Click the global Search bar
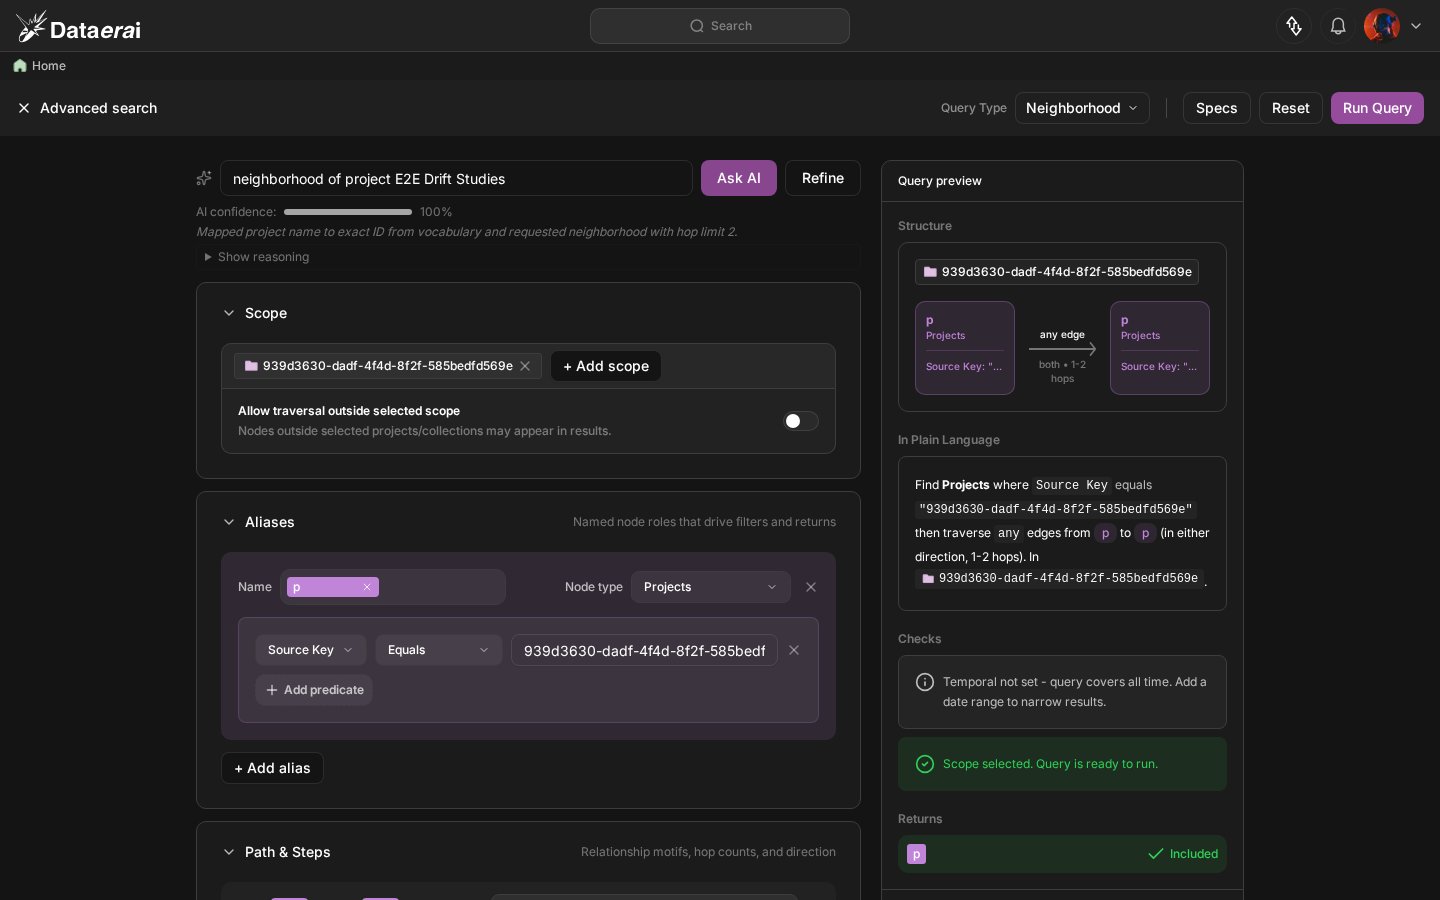Image resolution: width=1440 pixels, height=900 pixels. [720, 26]
